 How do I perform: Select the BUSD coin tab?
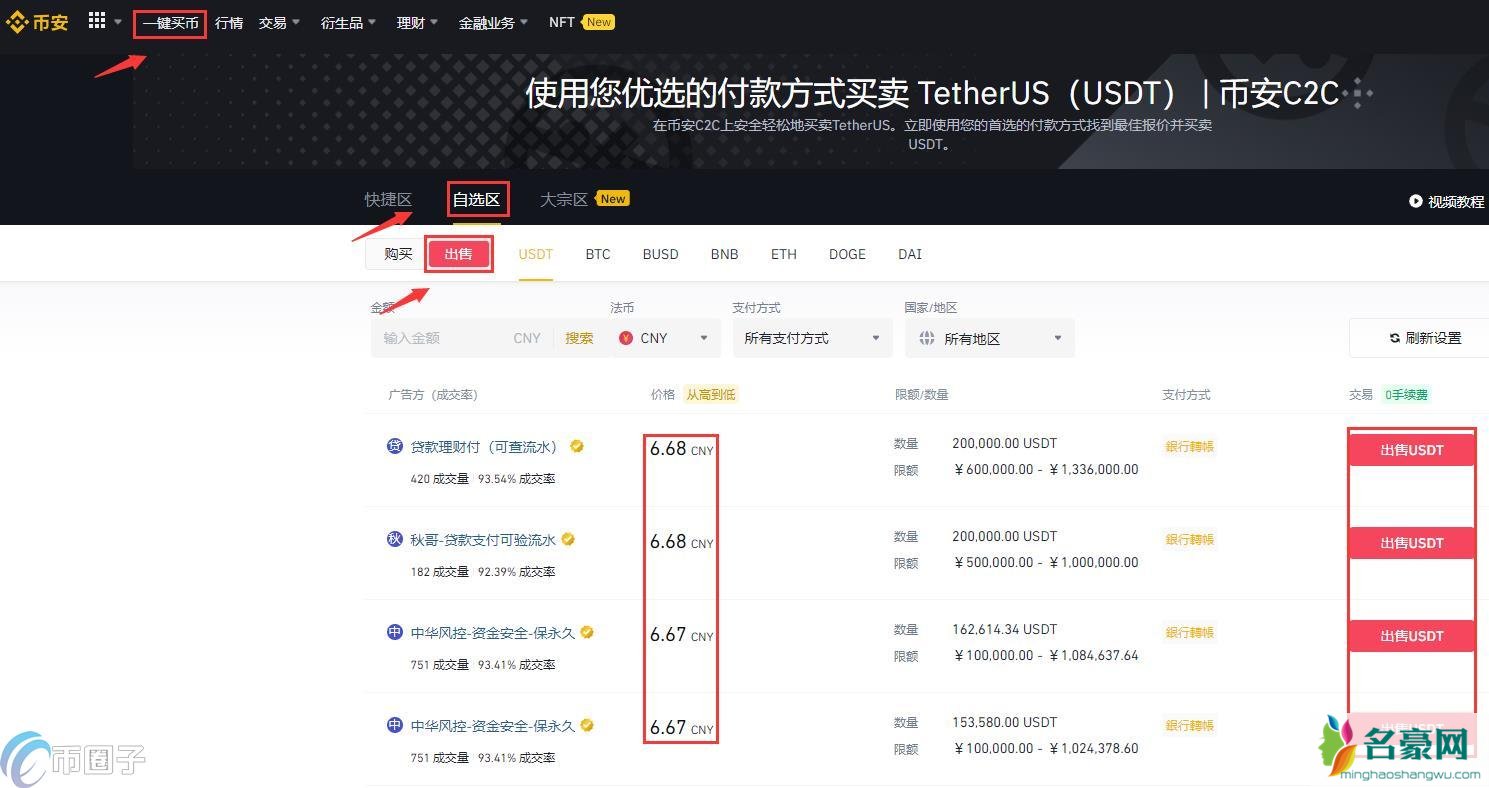pyautogui.click(x=661, y=254)
